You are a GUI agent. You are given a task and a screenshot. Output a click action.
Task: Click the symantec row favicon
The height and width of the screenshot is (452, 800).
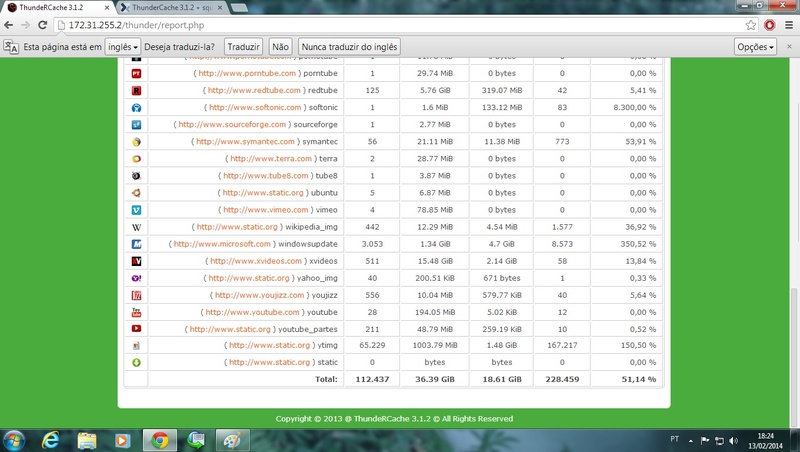click(136, 142)
